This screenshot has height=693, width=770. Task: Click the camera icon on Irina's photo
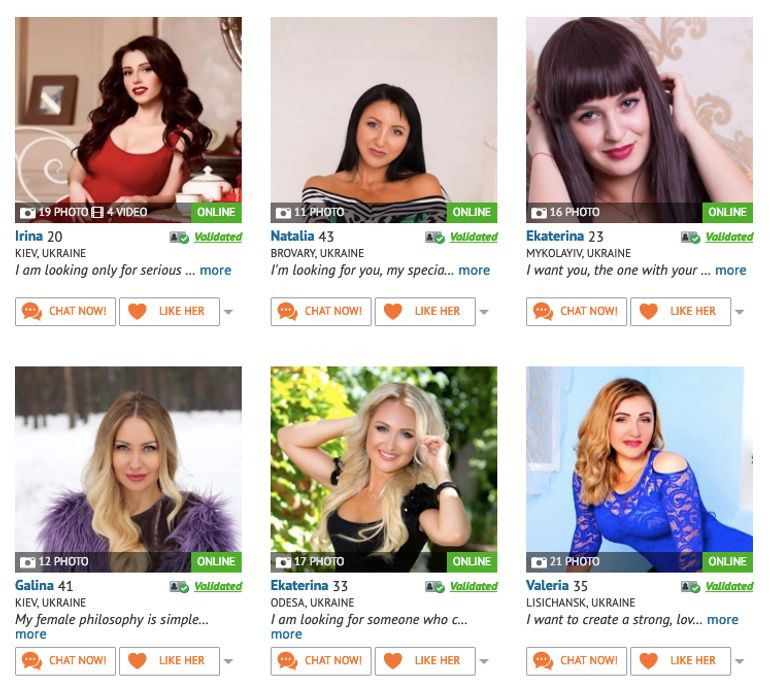click(x=28, y=213)
